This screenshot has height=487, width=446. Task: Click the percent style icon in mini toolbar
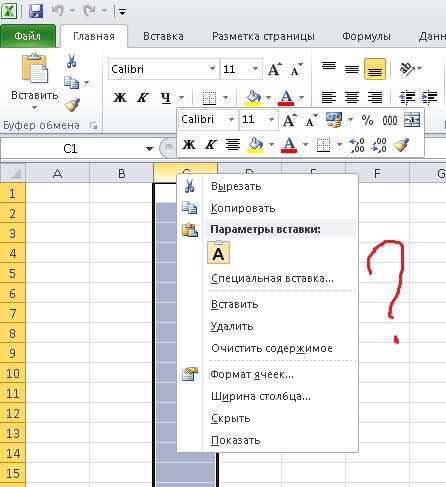(367, 120)
